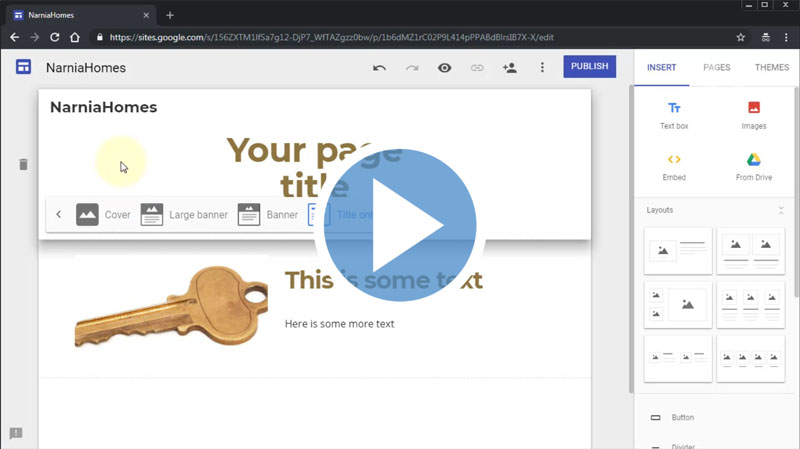Screen dimensions: 800x449
Task: Click the copy link icon
Action: coord(477,68)
